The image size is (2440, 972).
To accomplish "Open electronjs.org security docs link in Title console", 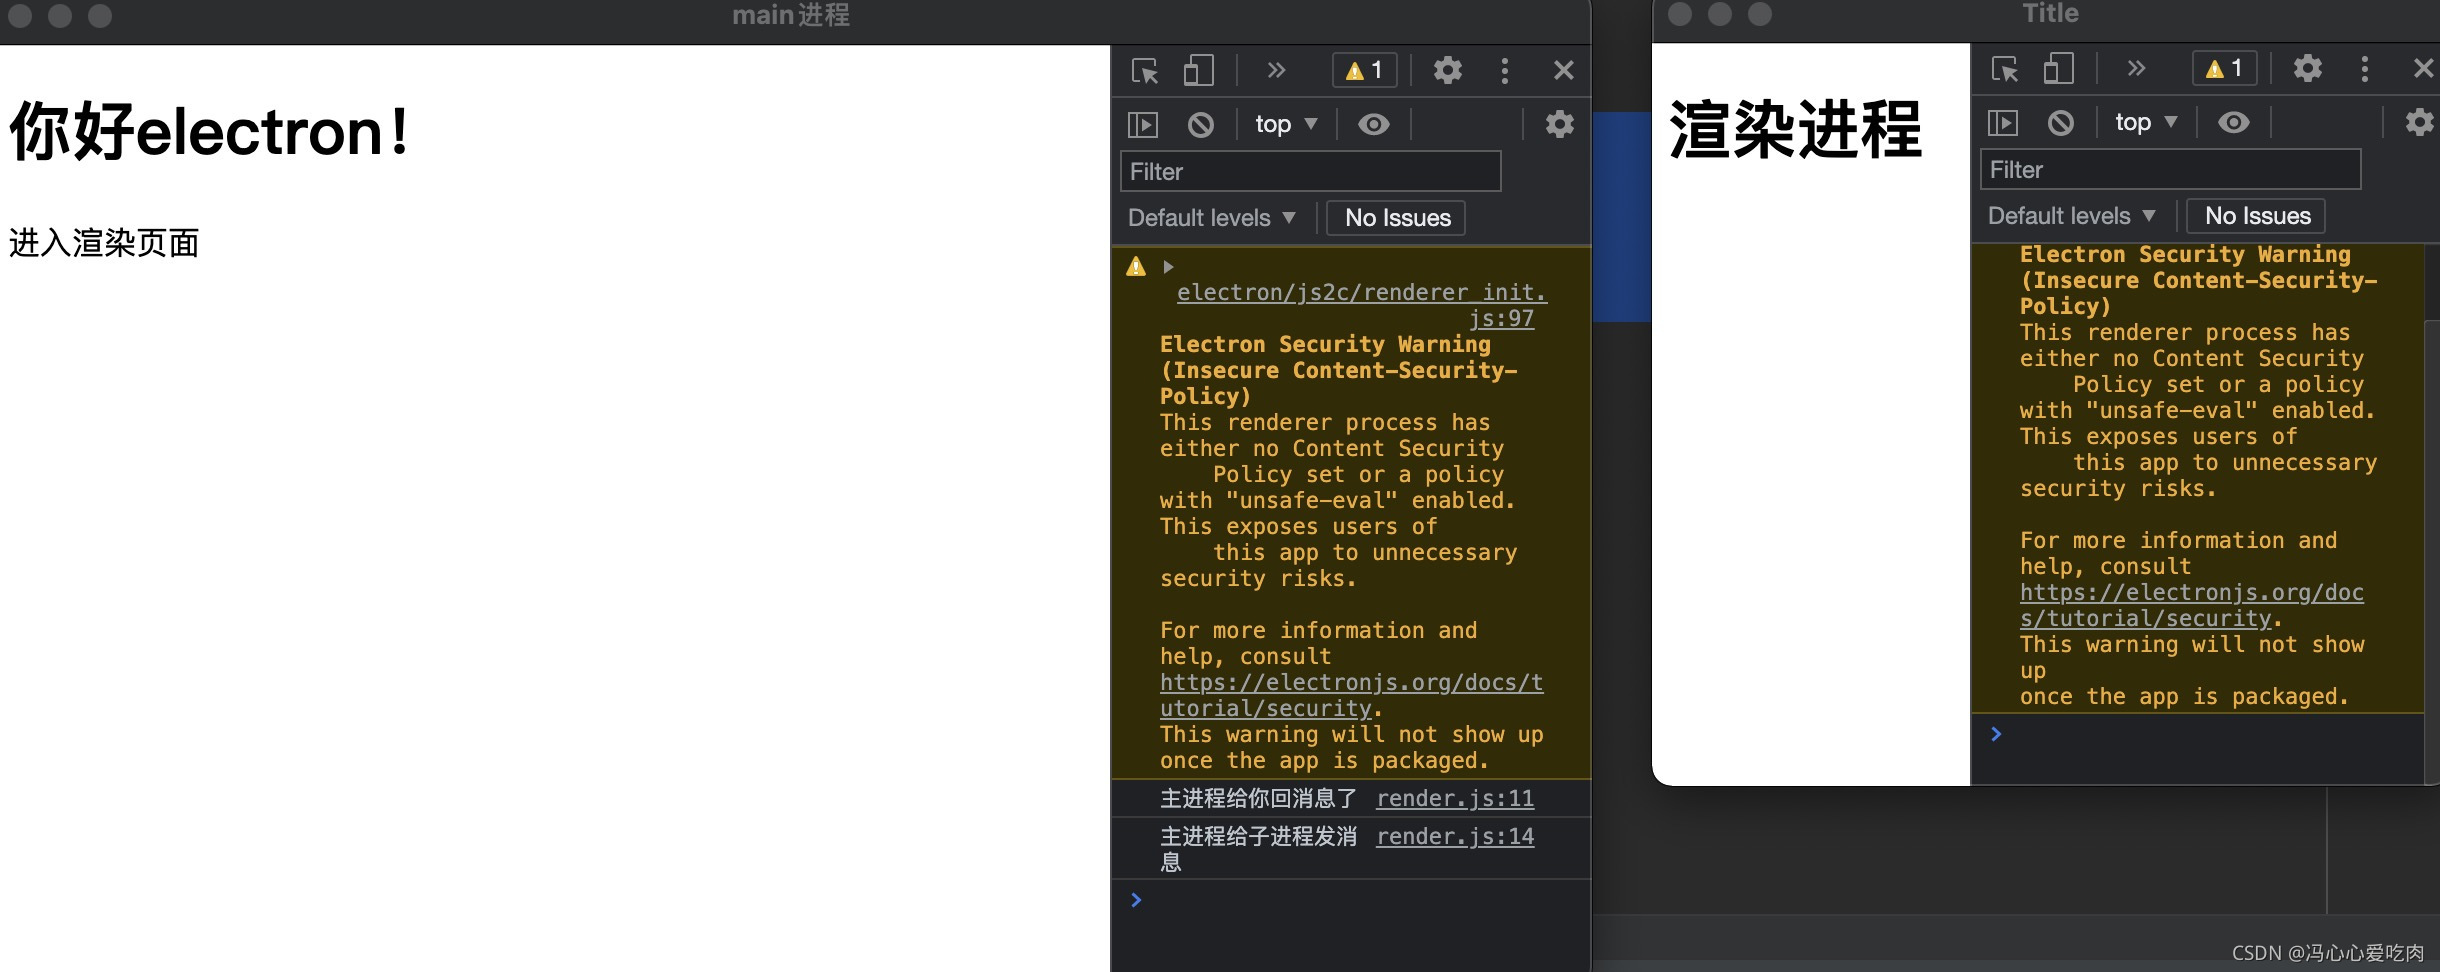I will coord(2191,605).
